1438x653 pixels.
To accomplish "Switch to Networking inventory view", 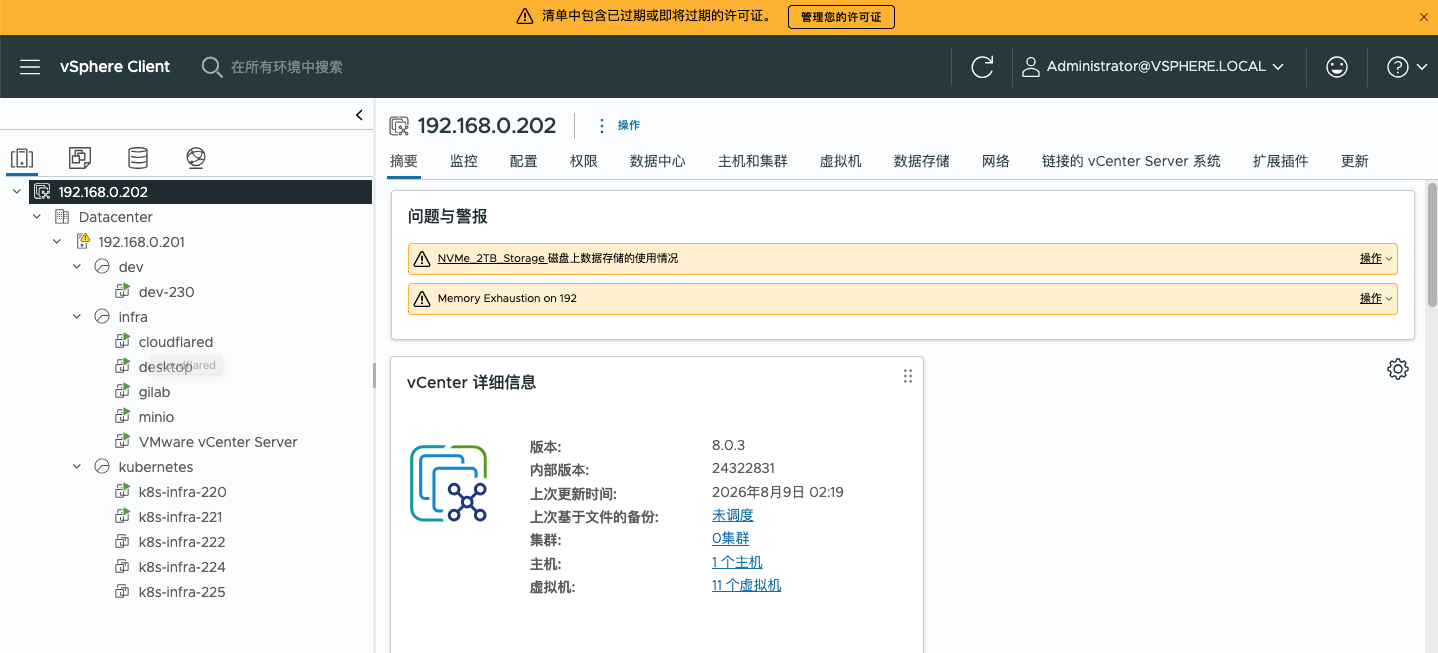I will pyautogui.click(x=196, y=158).
